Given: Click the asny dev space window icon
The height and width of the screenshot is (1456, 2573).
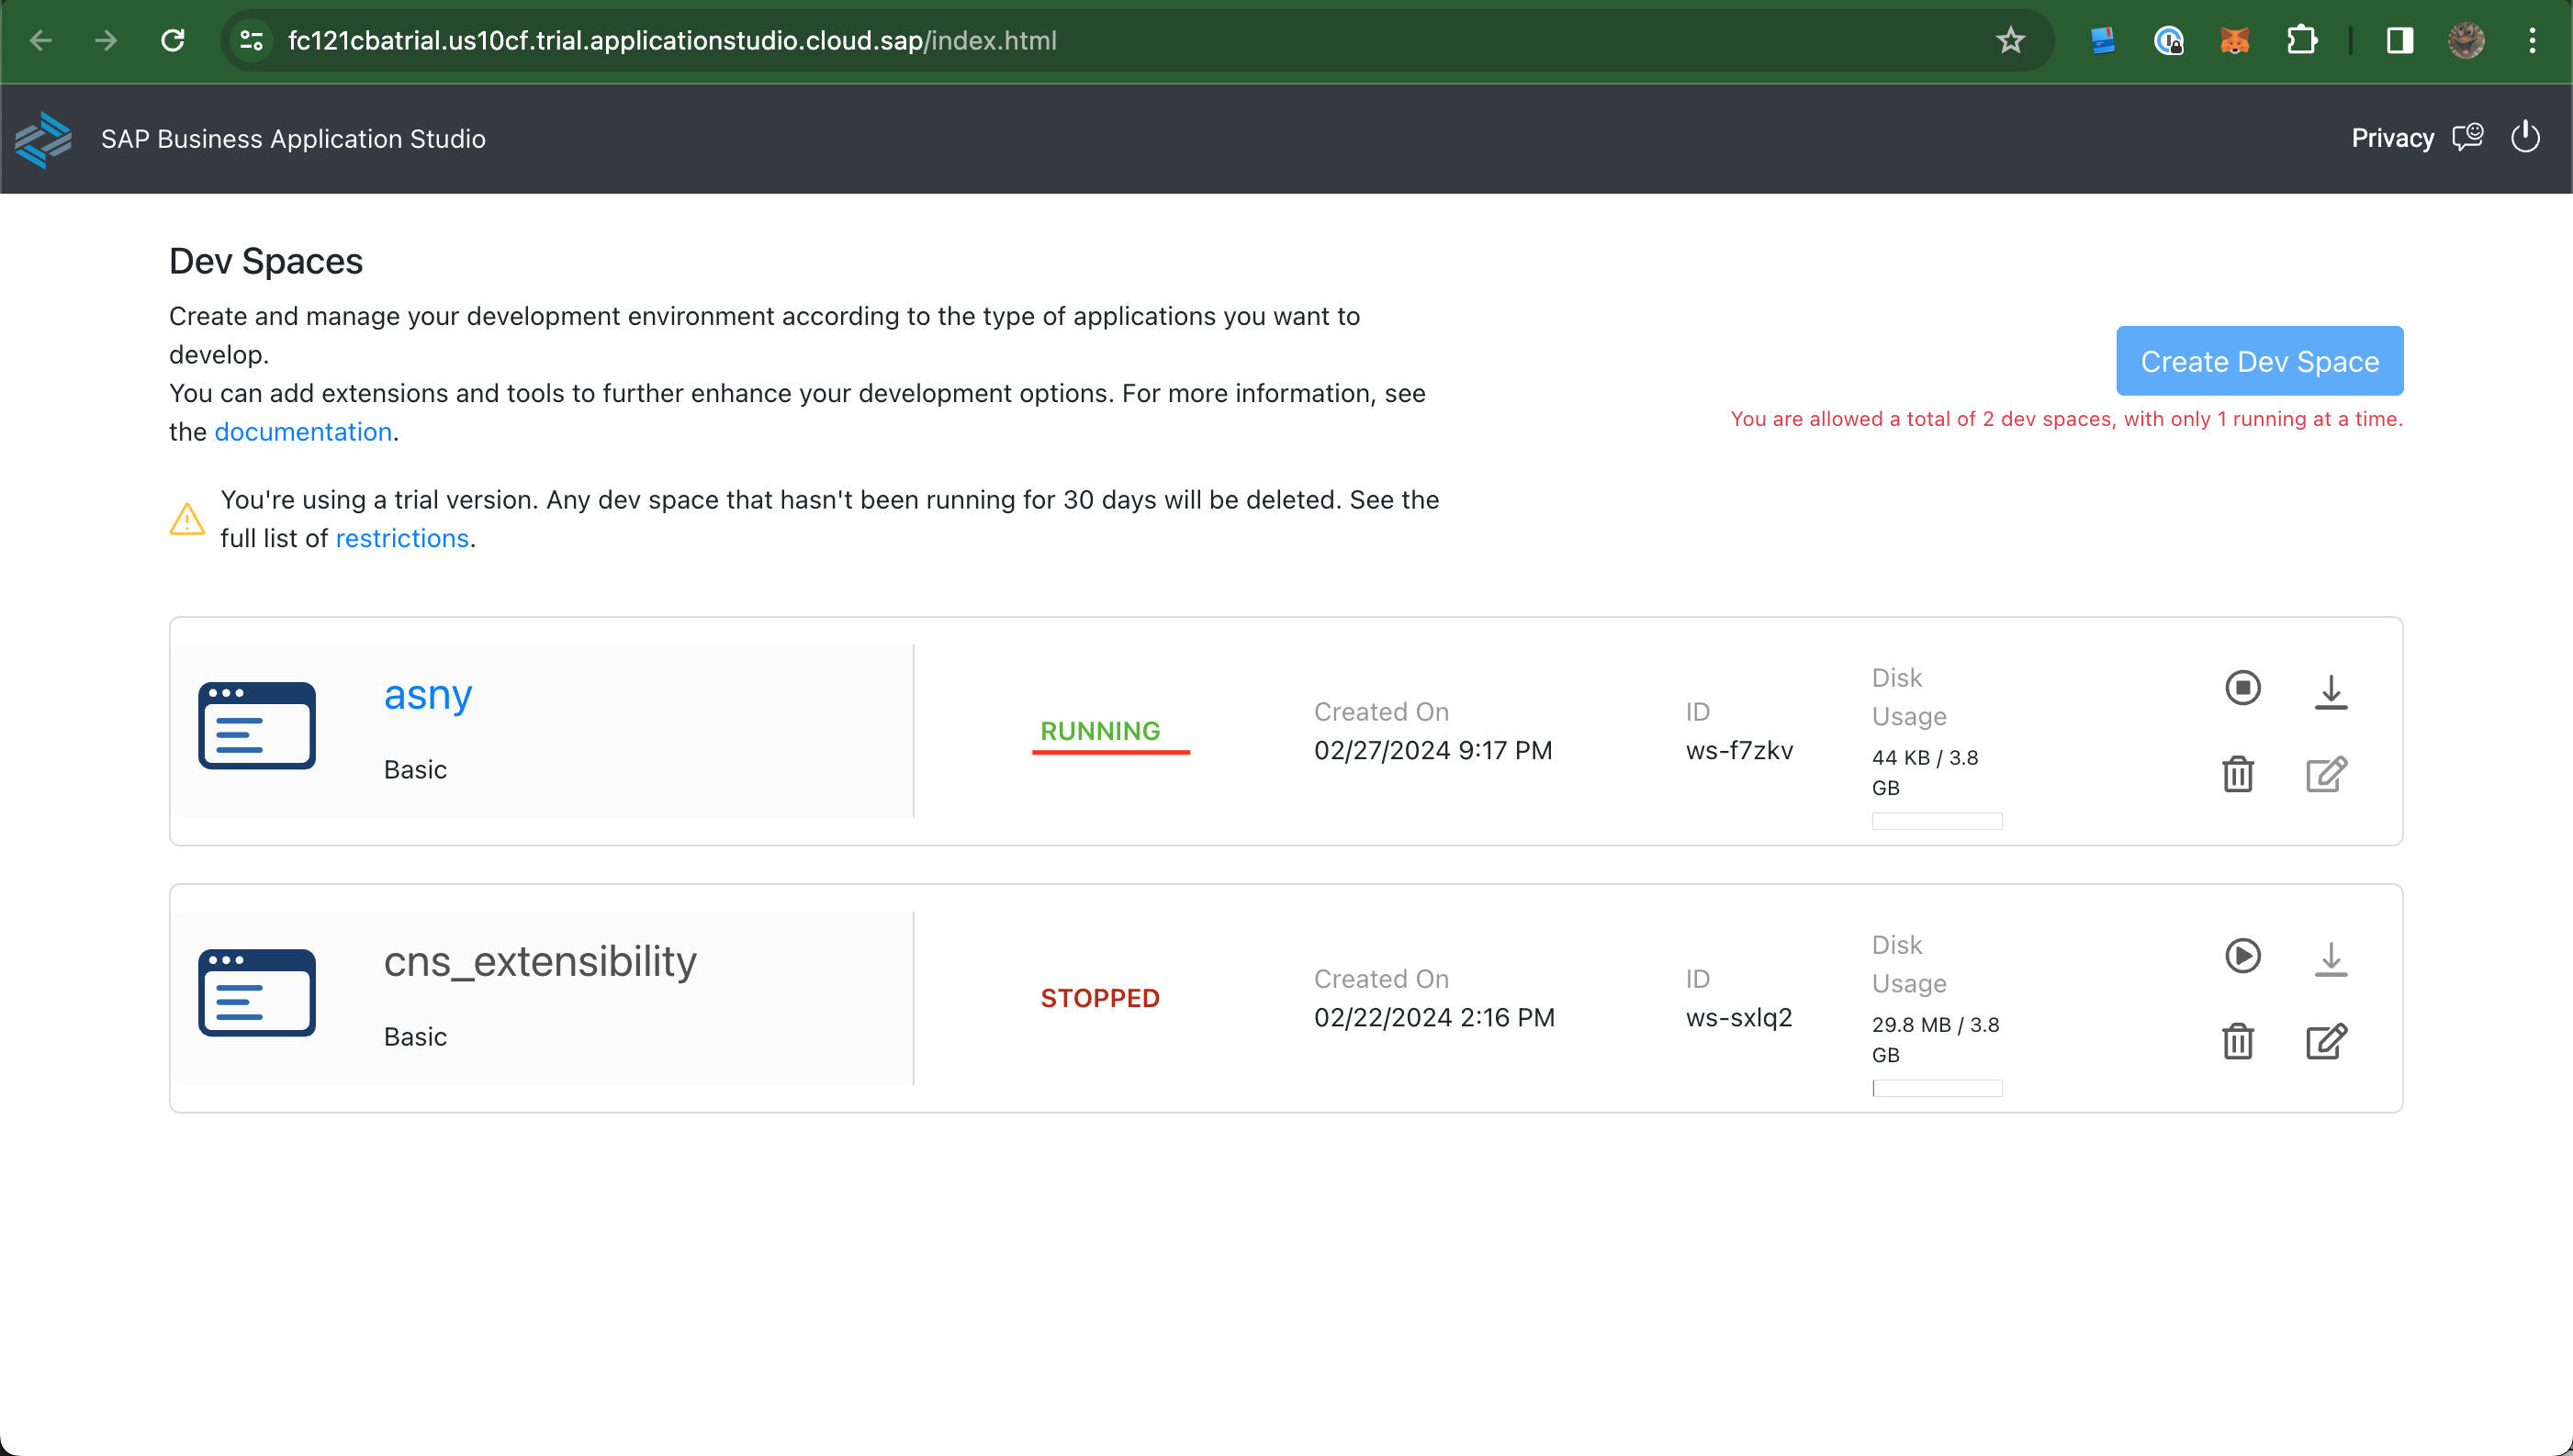Looking at the screenshot, I should tap(257, 726).
